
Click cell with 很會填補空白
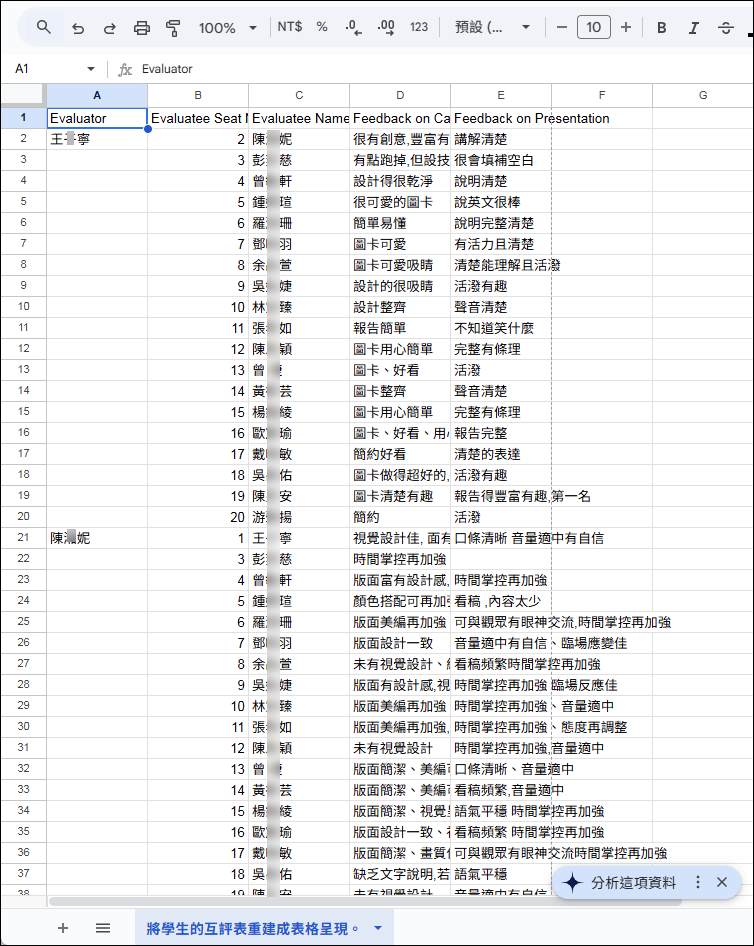[501, 160]
